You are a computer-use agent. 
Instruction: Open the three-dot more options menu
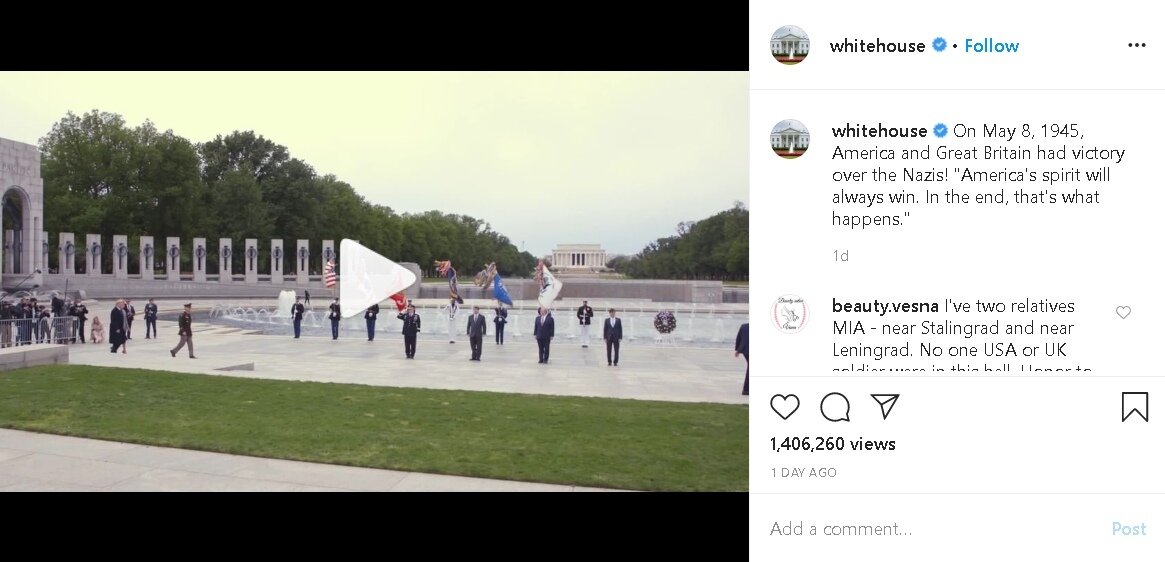tap(1136, 45)
